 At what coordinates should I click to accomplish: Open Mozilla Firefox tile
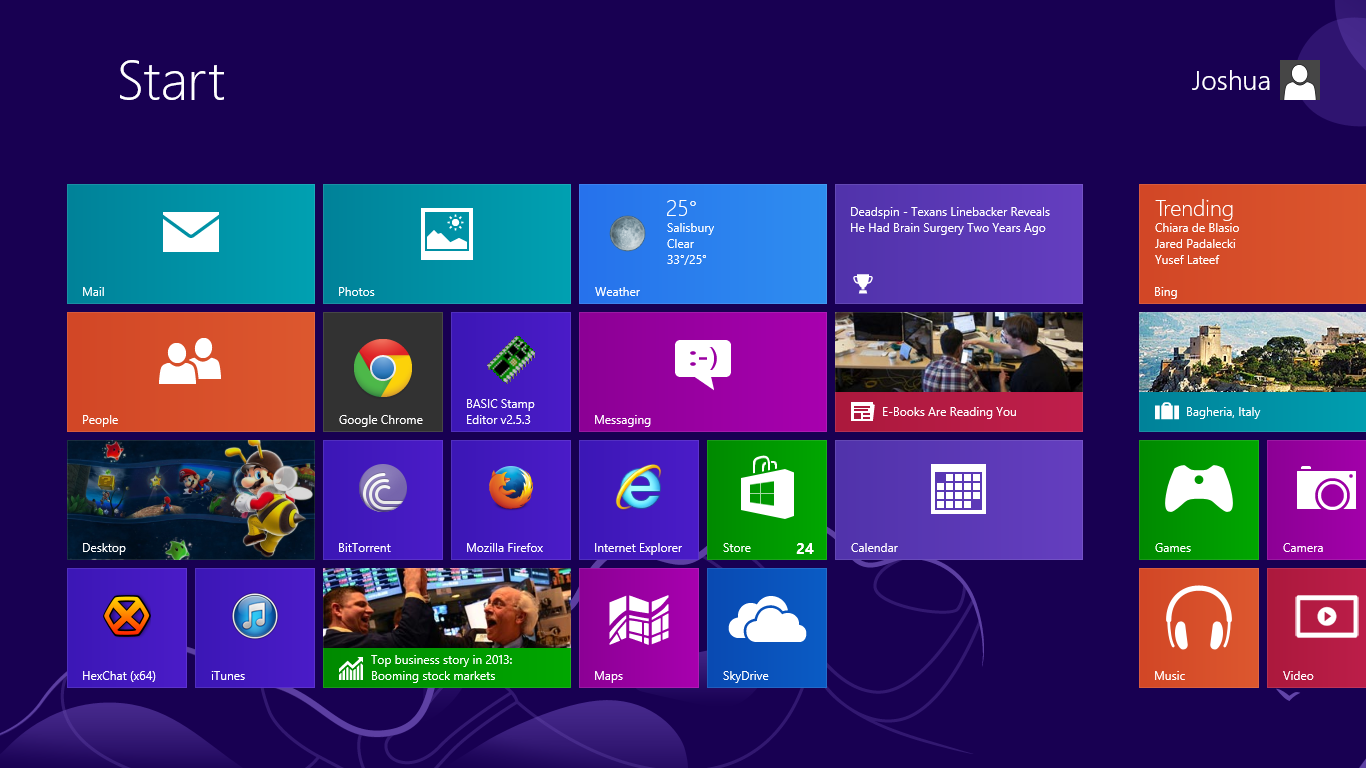coord(510,499)
